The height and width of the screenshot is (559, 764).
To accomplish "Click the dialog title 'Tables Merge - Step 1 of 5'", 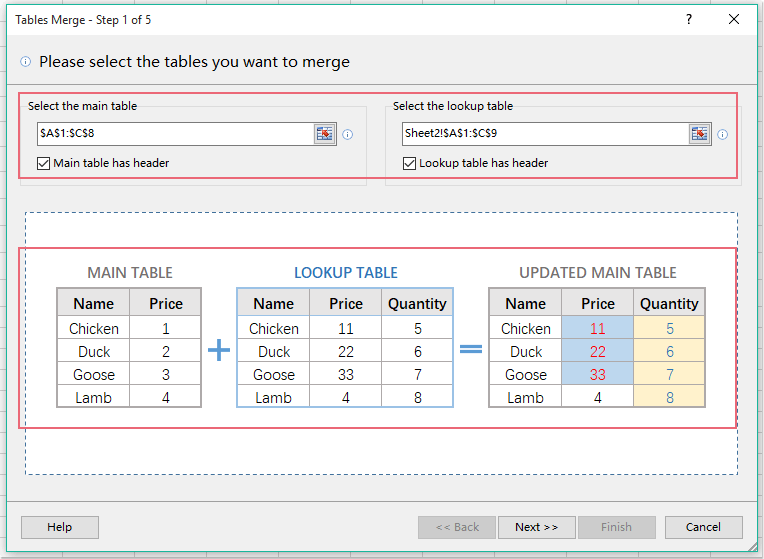I will 83,20.
